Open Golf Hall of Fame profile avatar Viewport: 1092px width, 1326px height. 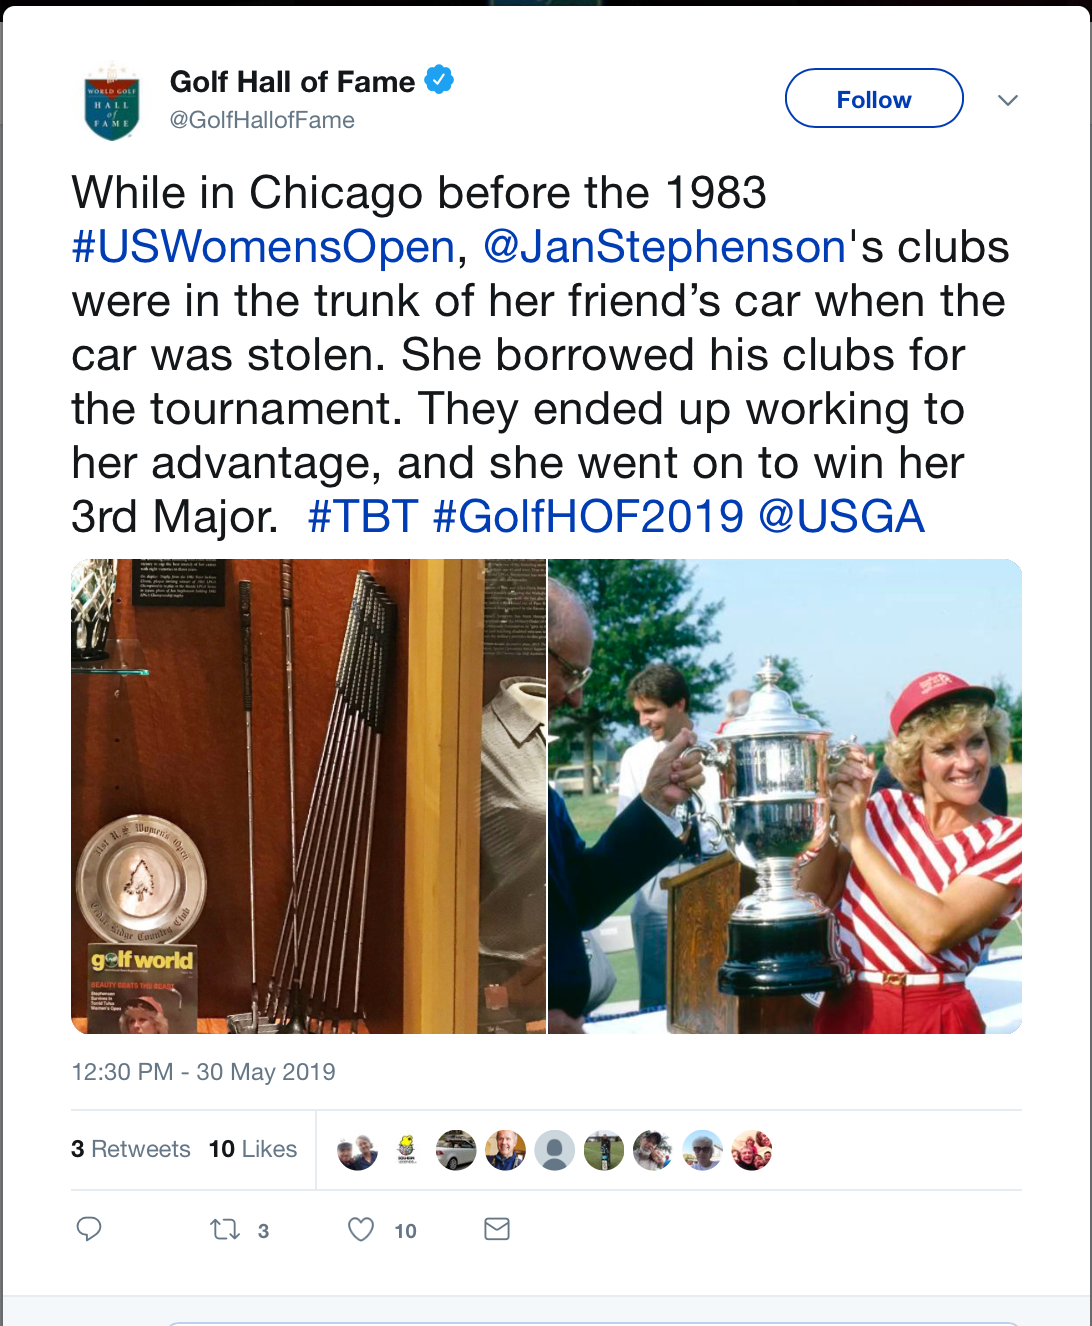tap(111, 101)
